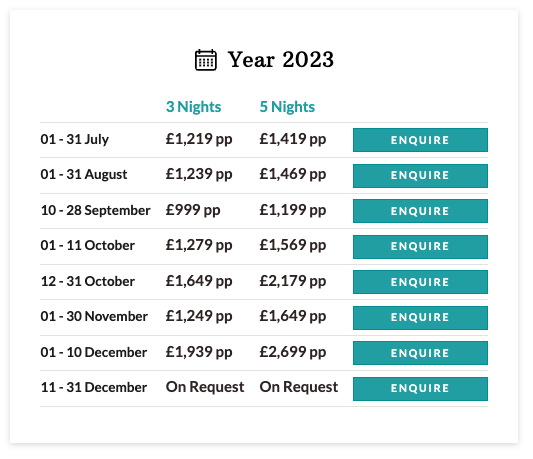Enquire about the 01 - 31 July dates
Image resolution: width=533 pixels, height=459 pixels.
tap(420, 140)
